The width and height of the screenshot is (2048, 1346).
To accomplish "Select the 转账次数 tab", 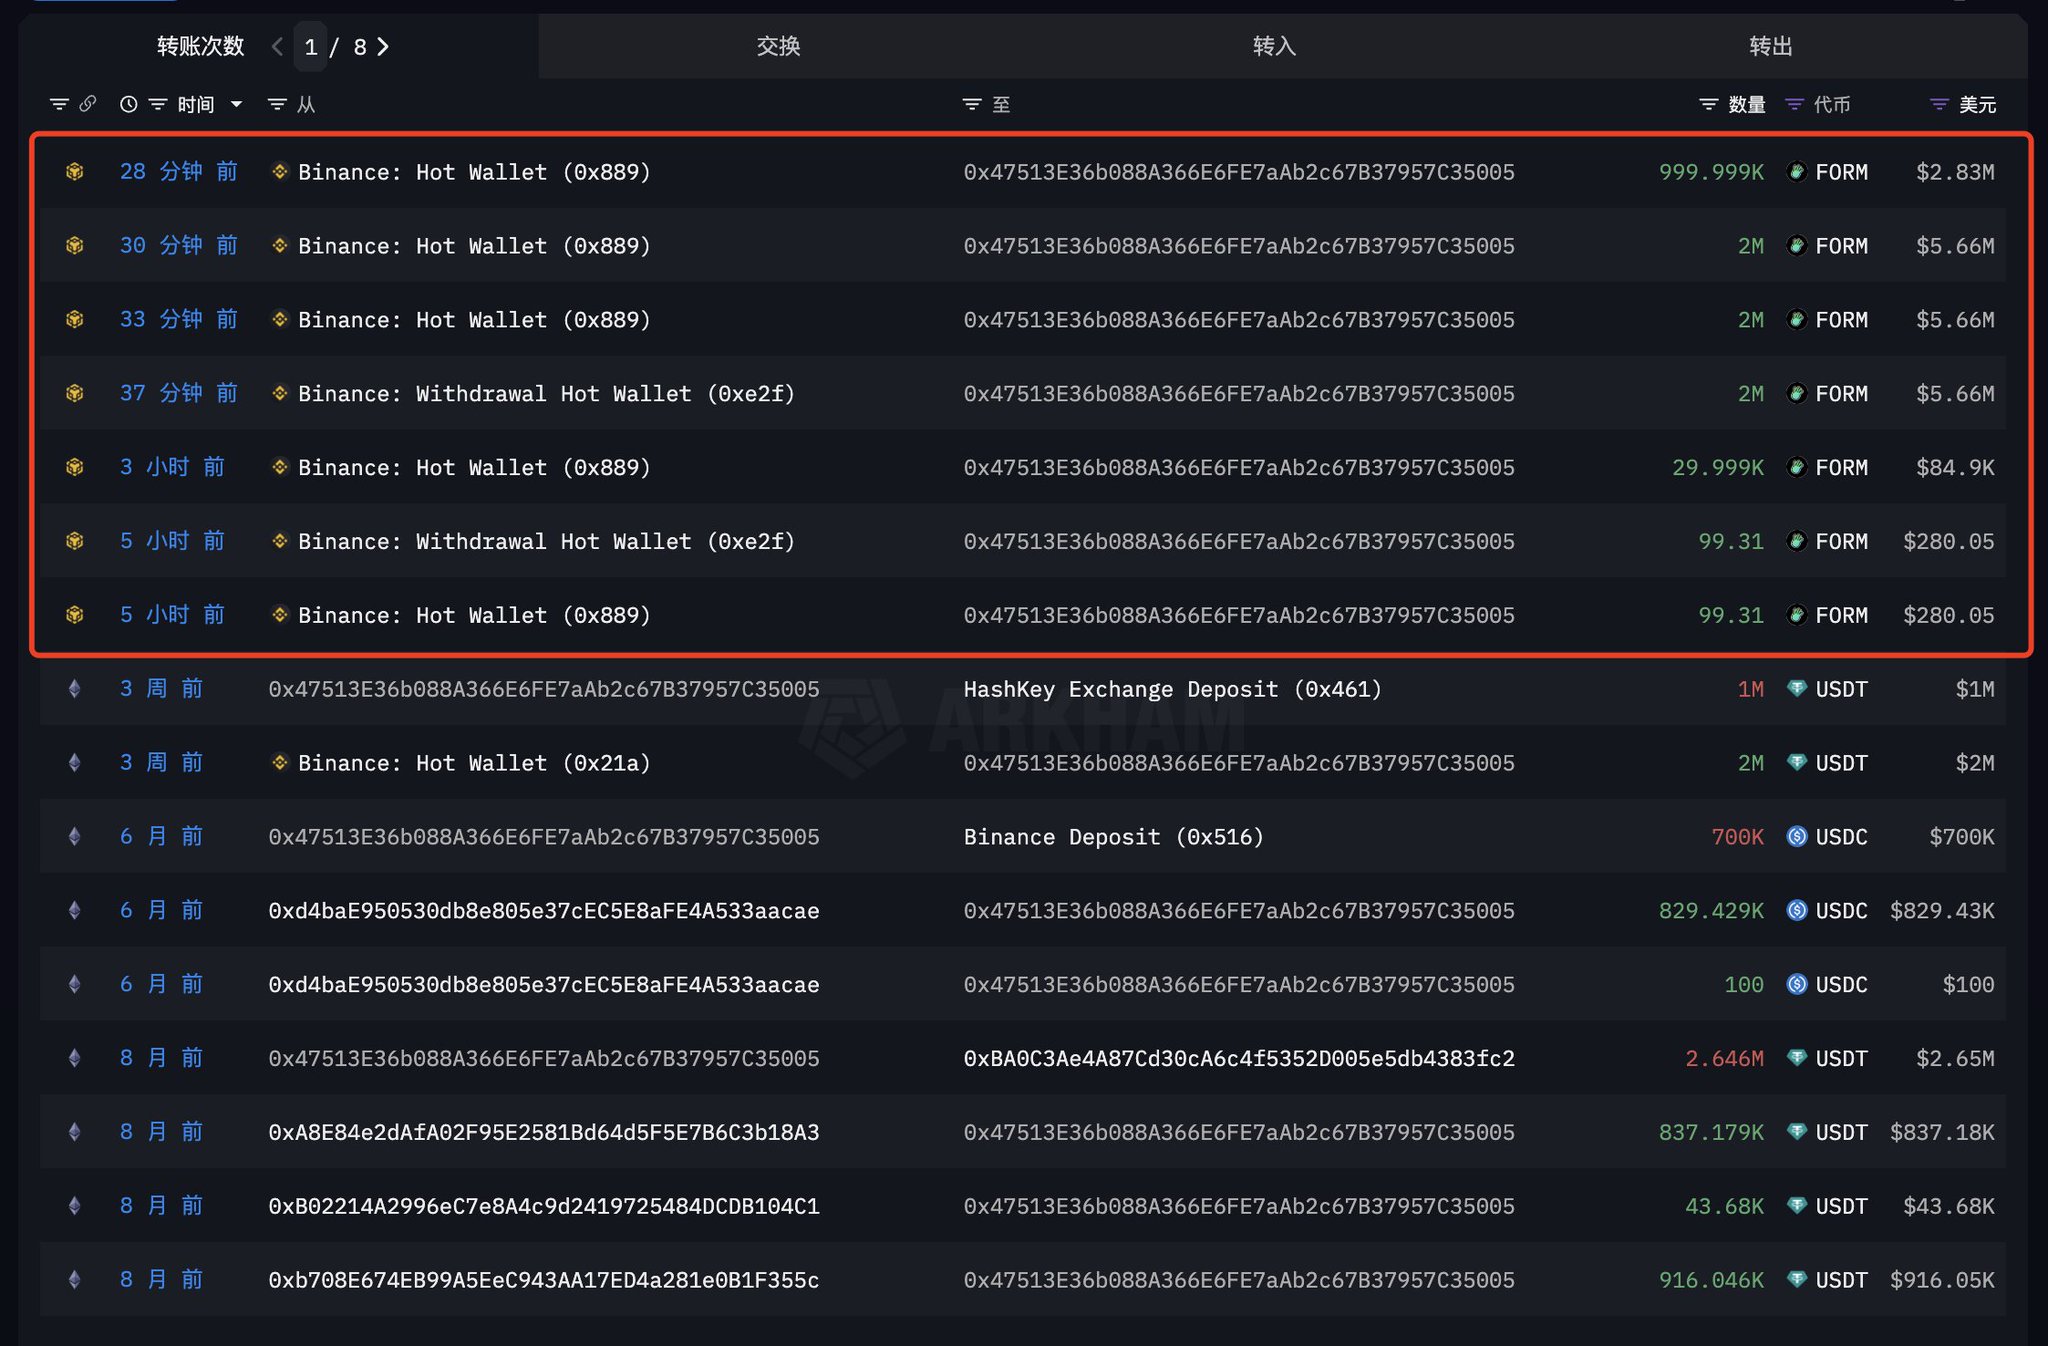I will 200,46.
